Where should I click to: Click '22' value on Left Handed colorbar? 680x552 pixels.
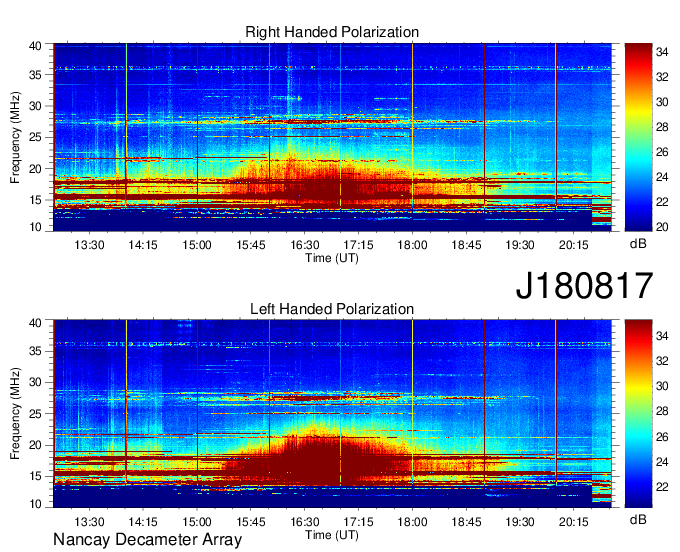coord(662,487)
